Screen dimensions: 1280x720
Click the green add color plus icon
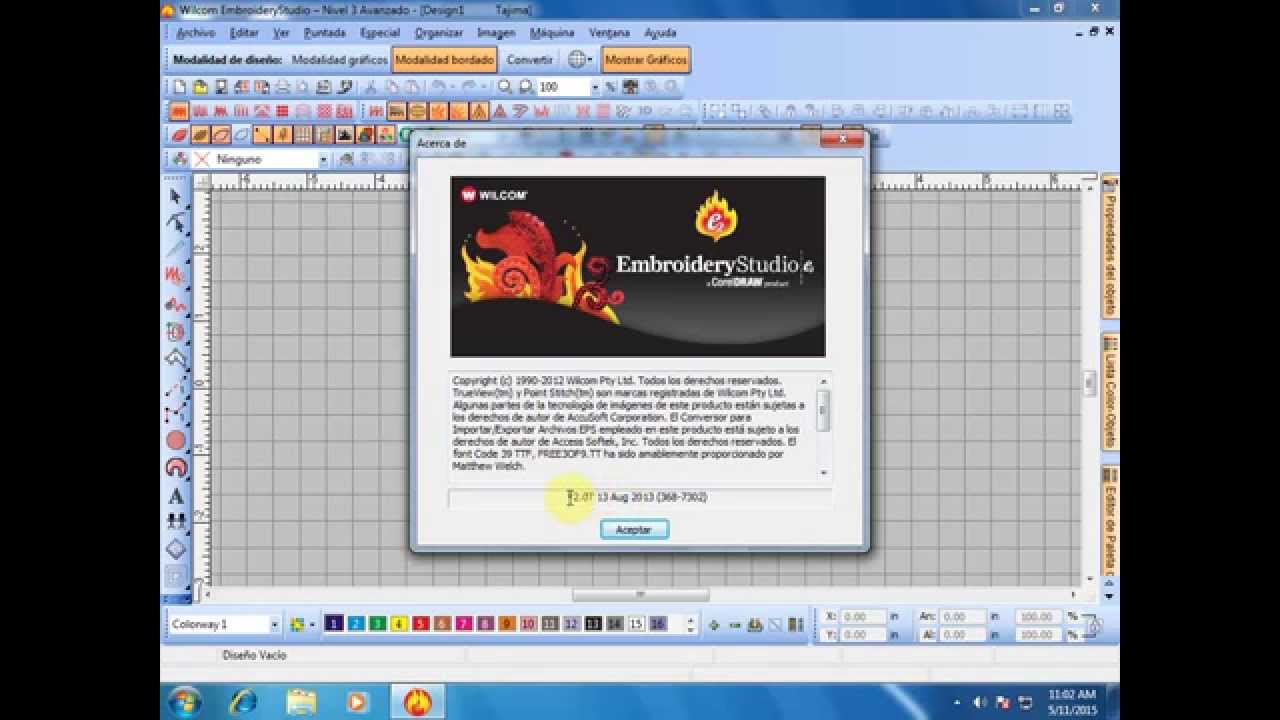[714, 625]
